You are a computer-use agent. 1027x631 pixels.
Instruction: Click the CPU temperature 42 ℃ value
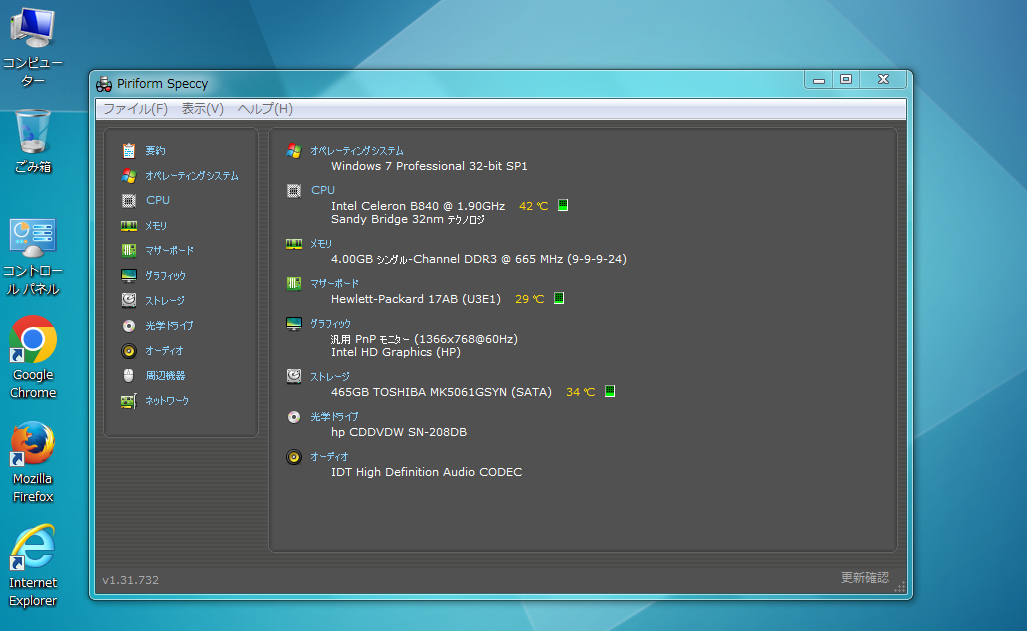533,206
